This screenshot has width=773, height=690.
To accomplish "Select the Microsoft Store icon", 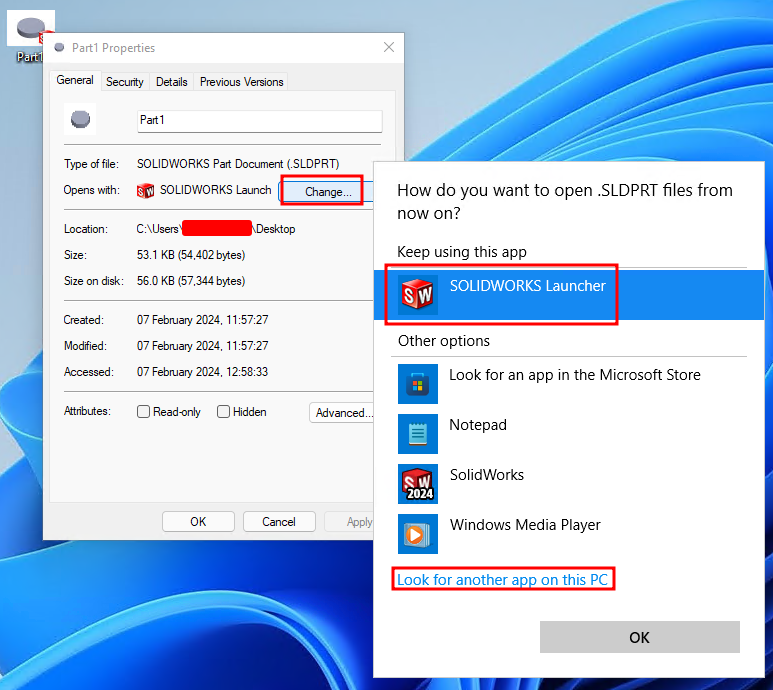I will [417, 383].
